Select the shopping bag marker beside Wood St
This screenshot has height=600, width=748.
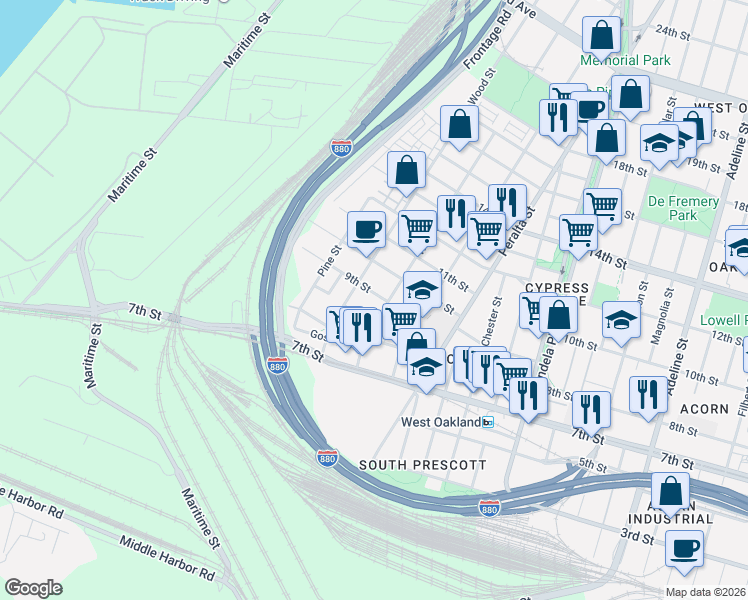coord(459,127)
